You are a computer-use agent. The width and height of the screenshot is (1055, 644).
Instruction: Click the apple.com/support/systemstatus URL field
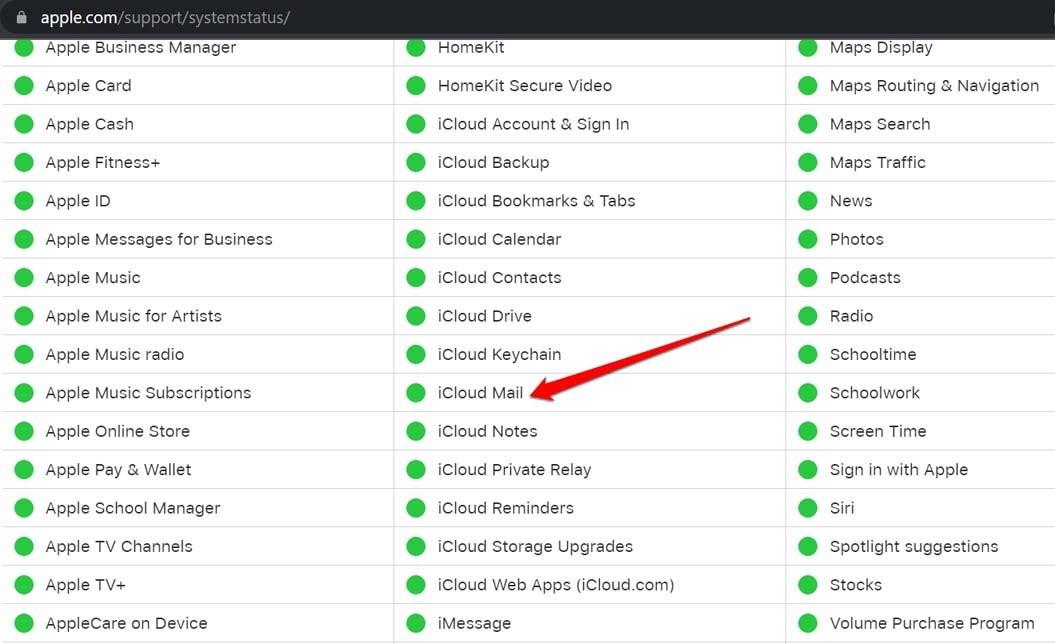click(165, 17)
